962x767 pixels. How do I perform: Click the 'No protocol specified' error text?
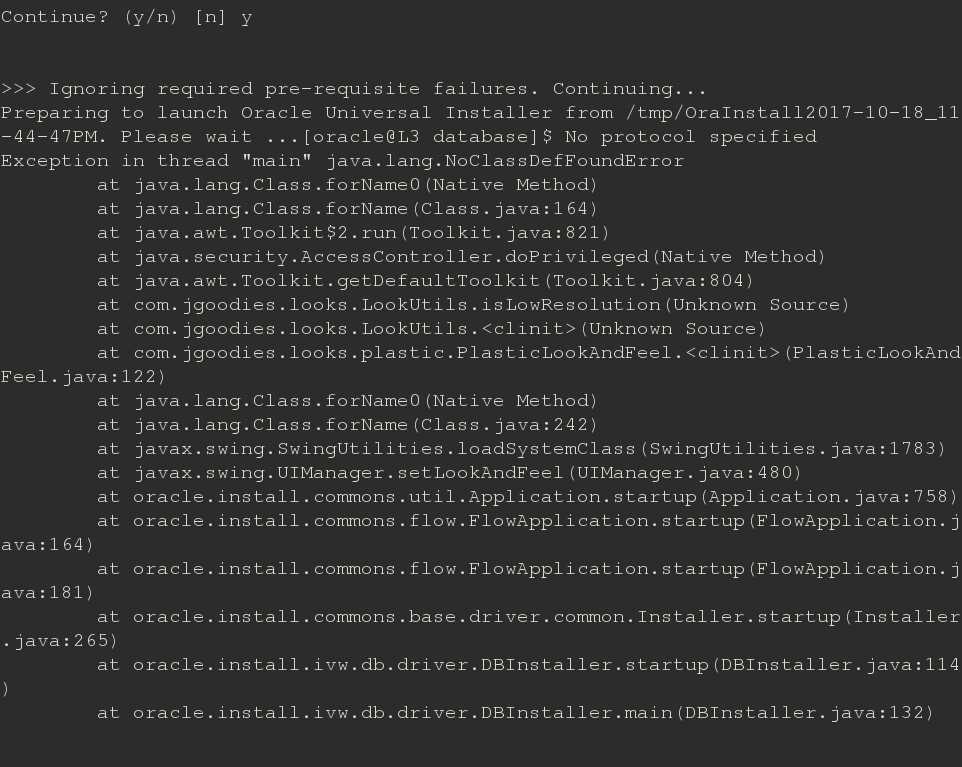[690, 137]
